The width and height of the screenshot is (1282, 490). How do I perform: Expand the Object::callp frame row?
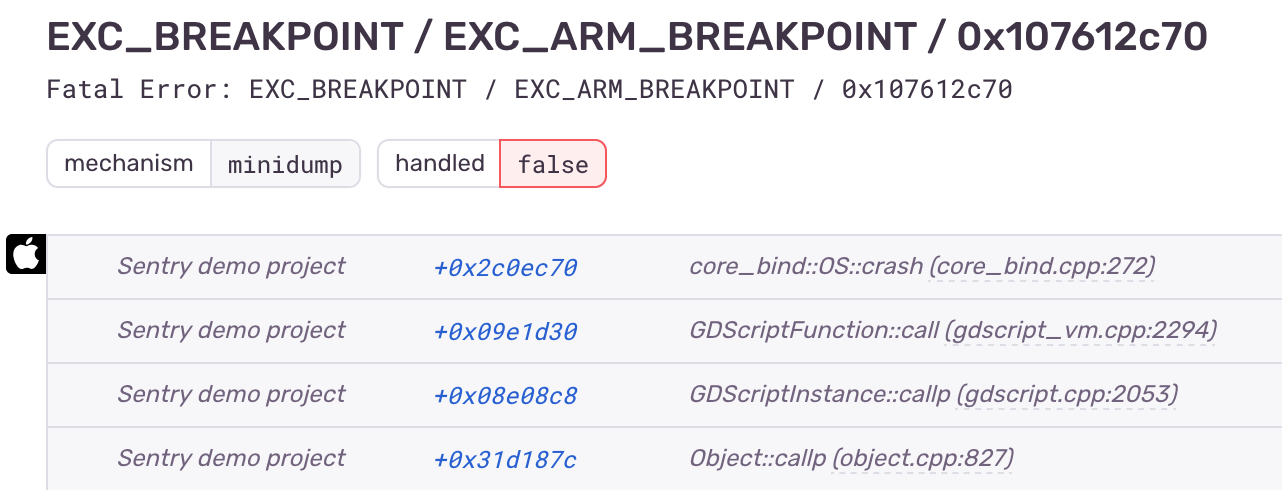tap(757, 459)
